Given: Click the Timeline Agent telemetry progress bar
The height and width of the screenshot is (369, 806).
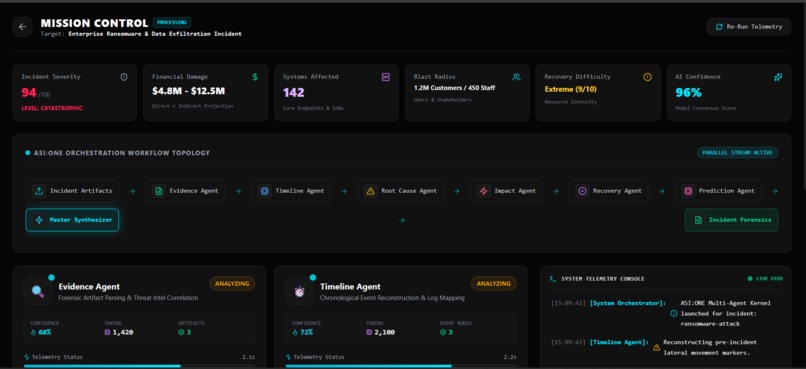Looking at the screenshot, I should [x=401, y=366].
